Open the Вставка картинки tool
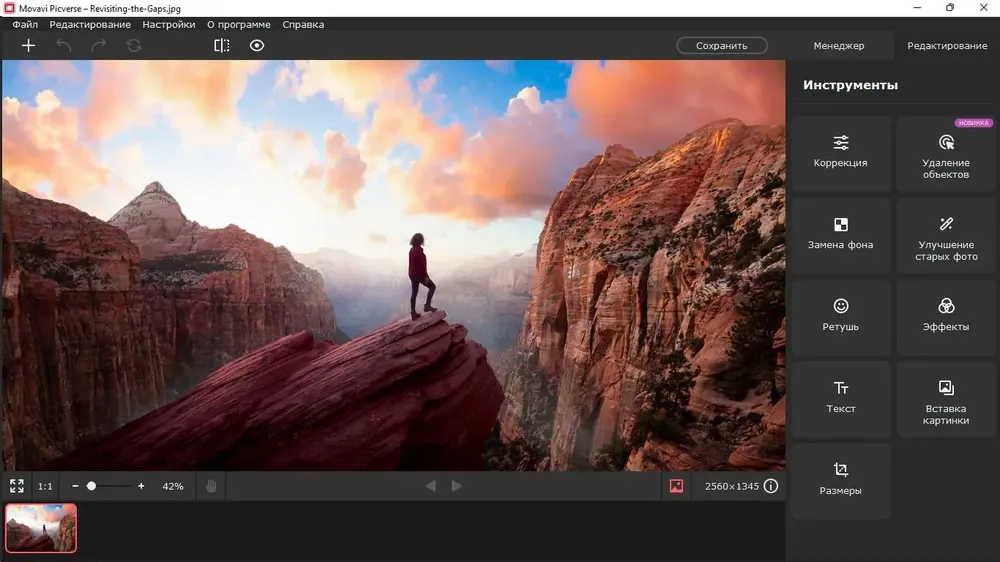This screenshot has height=562, width=1000. 946,399
